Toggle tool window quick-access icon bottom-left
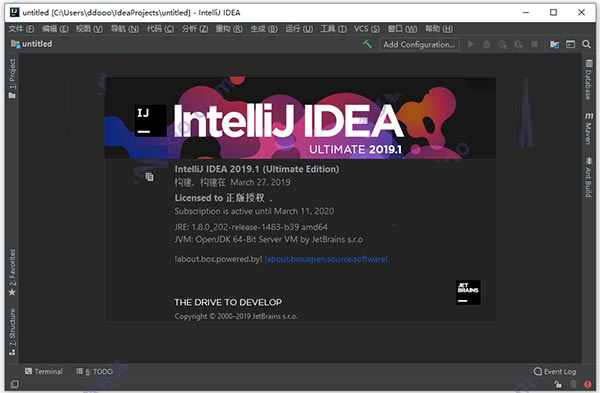This screenshot has height=393, width=600. [x=15, y=384]
